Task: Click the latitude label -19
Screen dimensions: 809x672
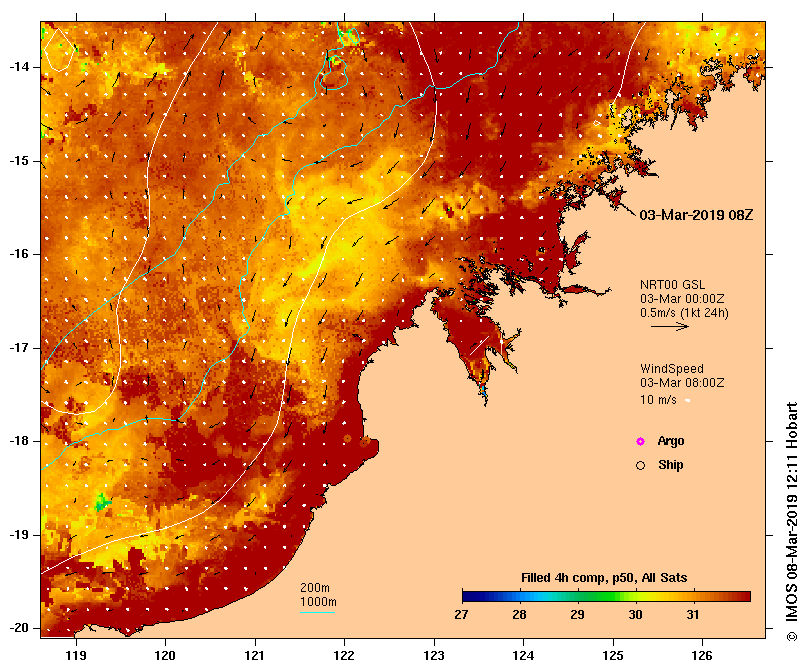Action: (x=20, y=535)
